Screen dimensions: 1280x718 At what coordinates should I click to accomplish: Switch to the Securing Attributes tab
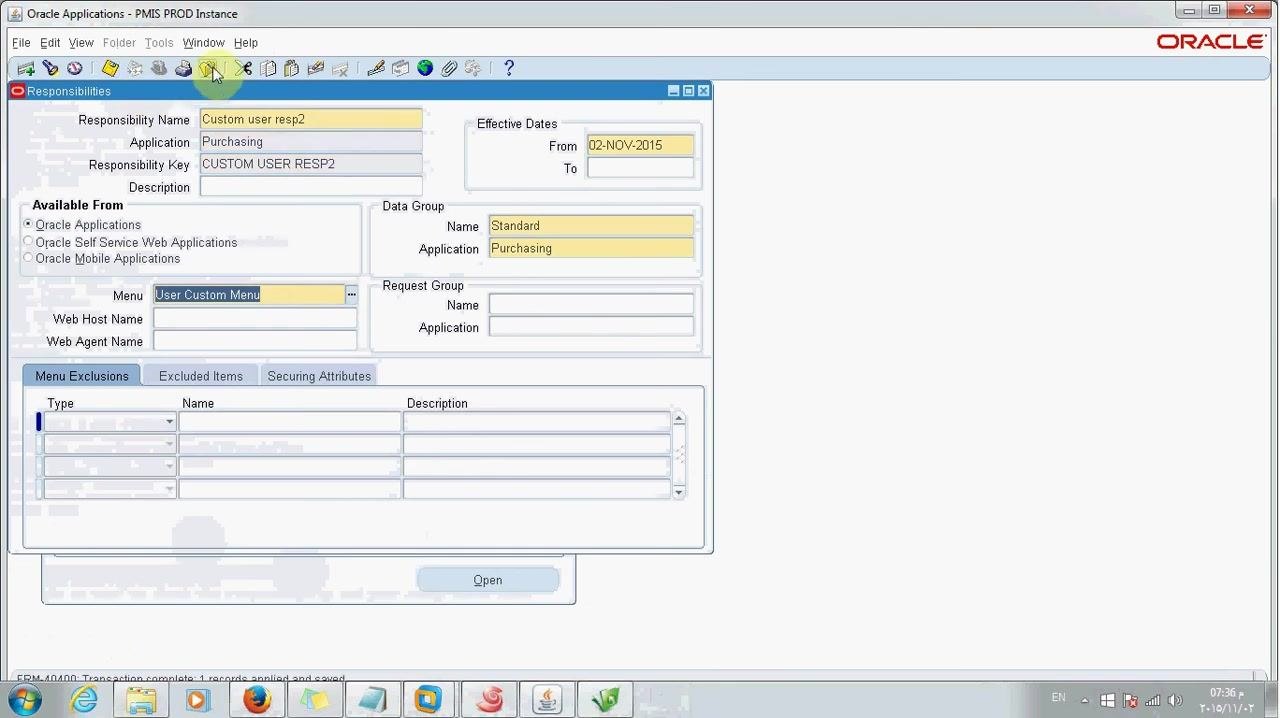pos(319,376)
